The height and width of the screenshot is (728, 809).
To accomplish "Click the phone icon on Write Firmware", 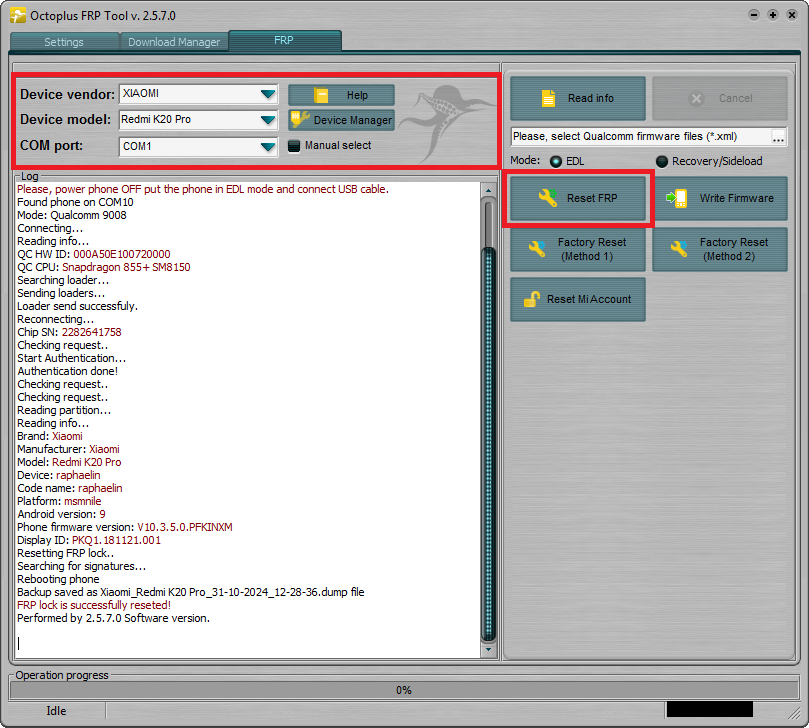I will coord(677,198).
